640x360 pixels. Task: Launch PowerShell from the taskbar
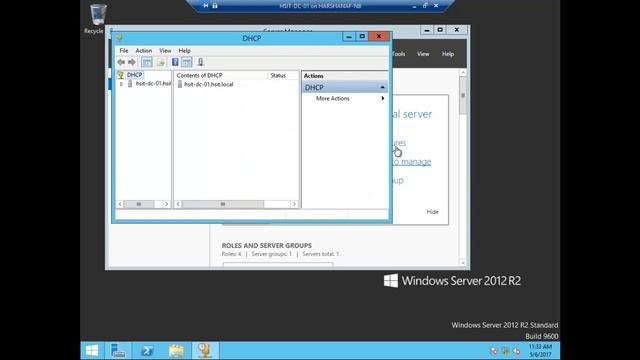[x=147, y=351]
